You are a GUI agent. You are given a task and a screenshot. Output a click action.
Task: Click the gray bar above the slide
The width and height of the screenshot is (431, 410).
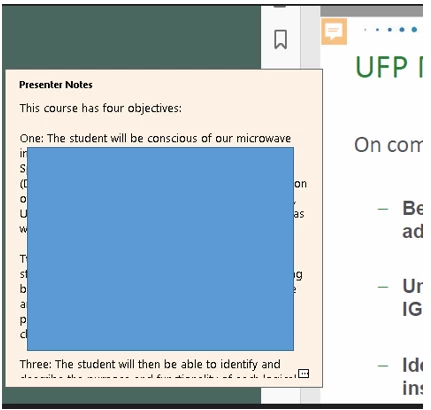[x=371, y=11]
